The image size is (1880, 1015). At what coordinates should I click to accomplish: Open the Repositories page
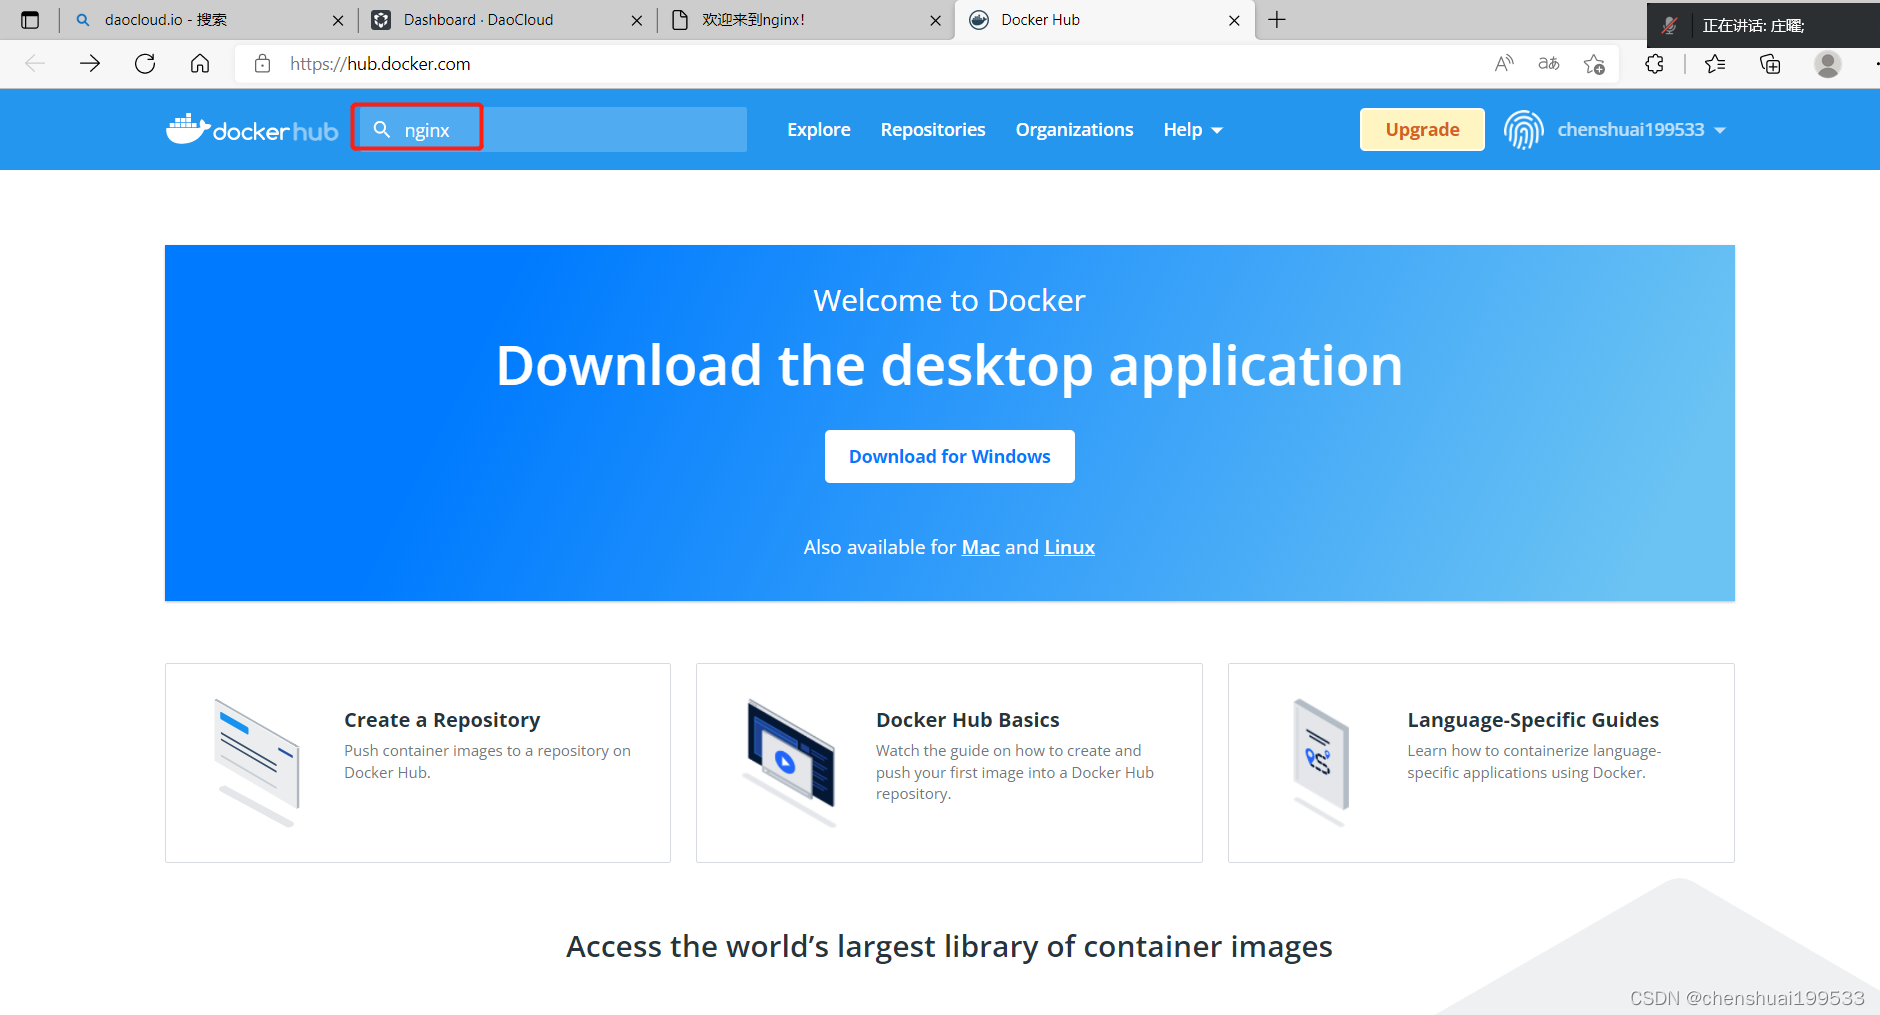[x=933, y=130]
